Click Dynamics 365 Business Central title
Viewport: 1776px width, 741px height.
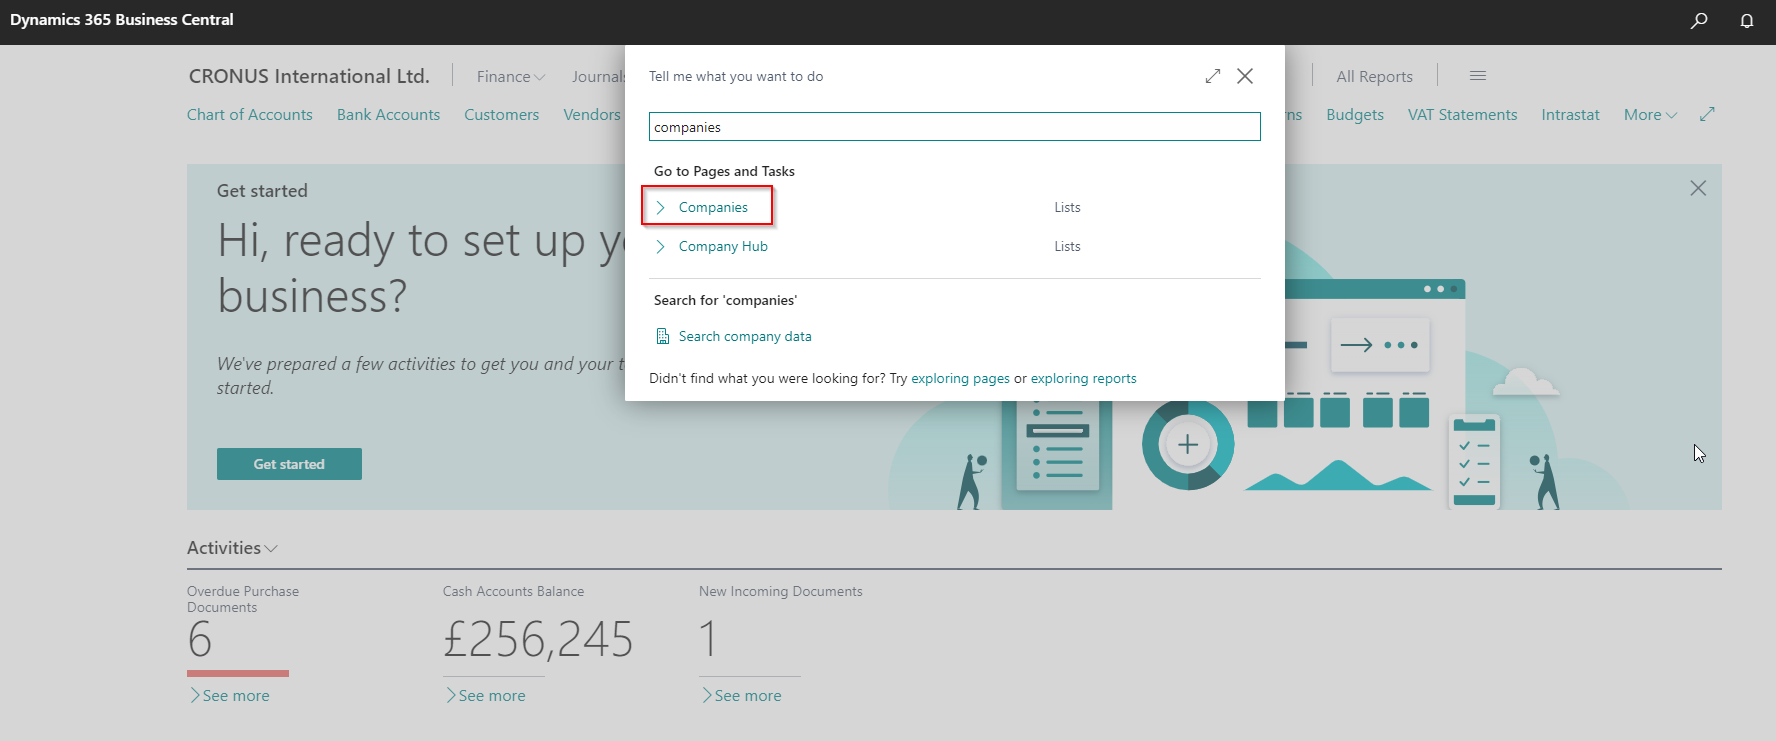click(x=122, y=20)
